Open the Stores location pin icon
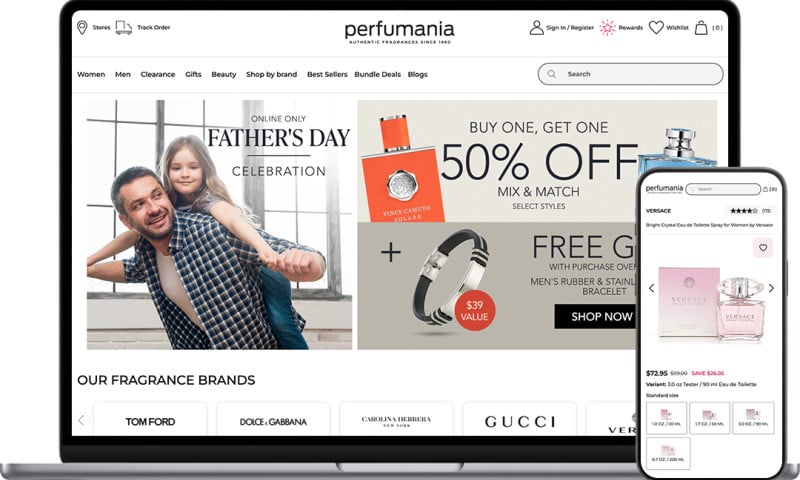This screenshot has height=480, width=800. click(x=82, y=28)
